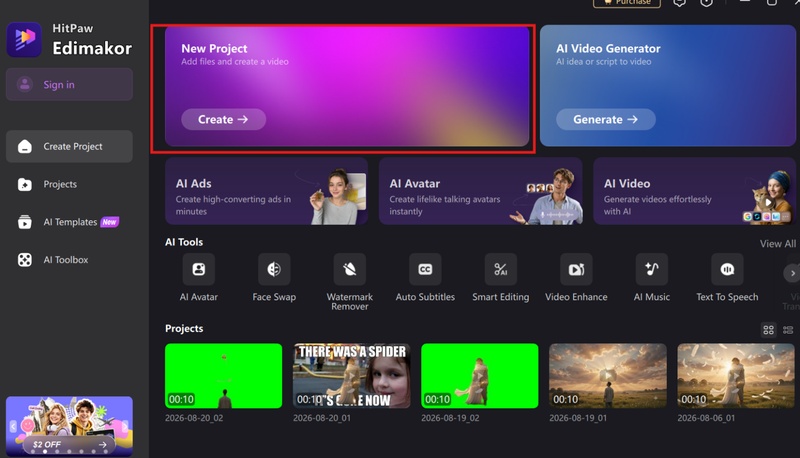Click Generate in AI Video Generator card
This screenshot has width=800, height=458.
[606, 119]
